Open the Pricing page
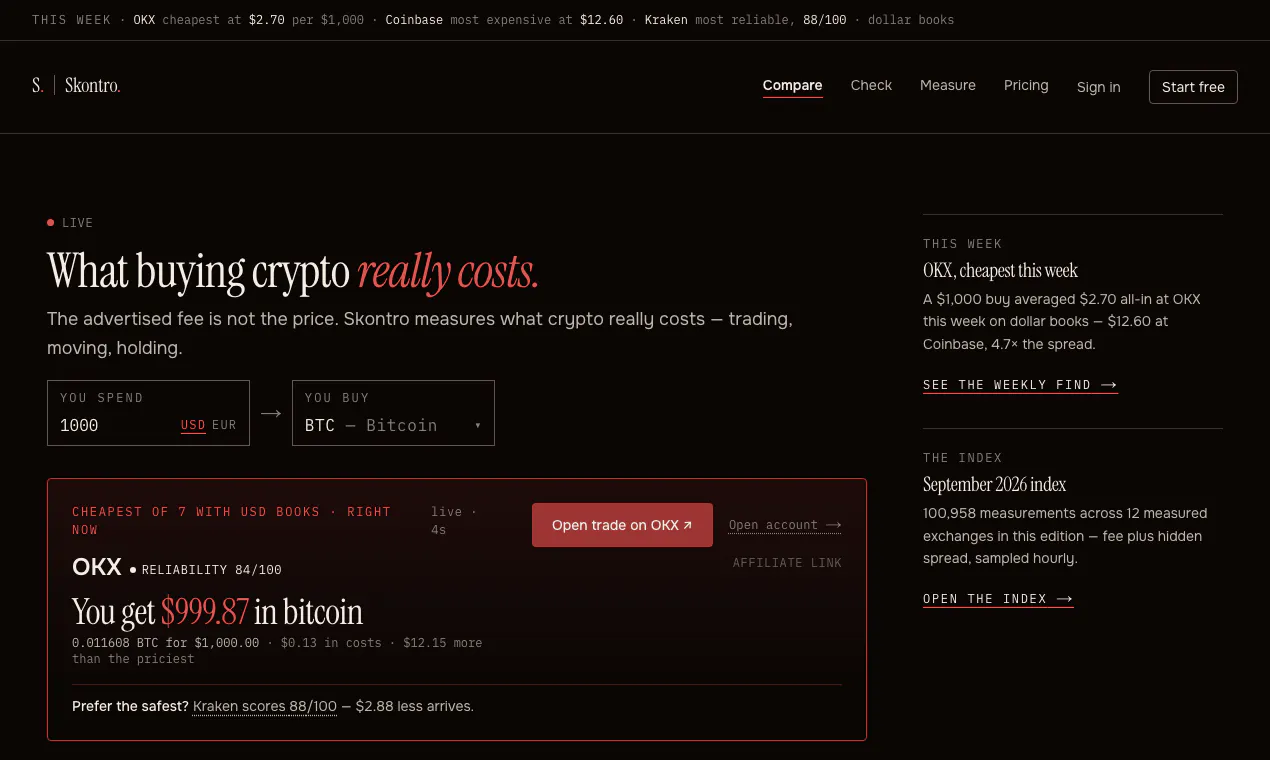Viewport: 1270px width, 760px height. [1026, 86]
